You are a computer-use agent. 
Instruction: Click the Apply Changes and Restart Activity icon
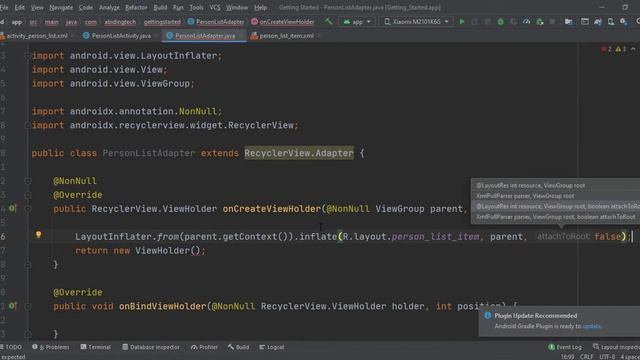(x=475, y=22)
